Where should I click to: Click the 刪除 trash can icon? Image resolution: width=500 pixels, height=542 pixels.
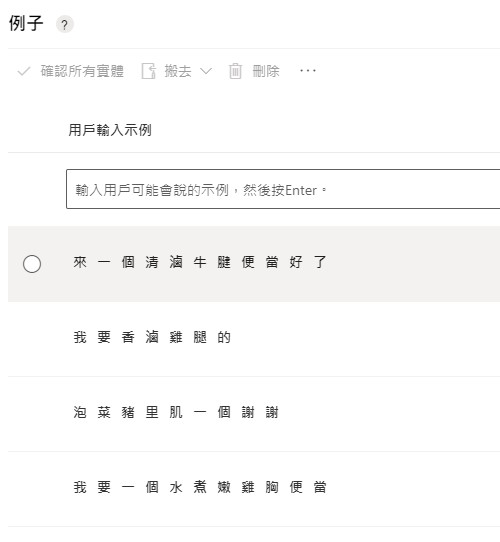tap(235, 71)
